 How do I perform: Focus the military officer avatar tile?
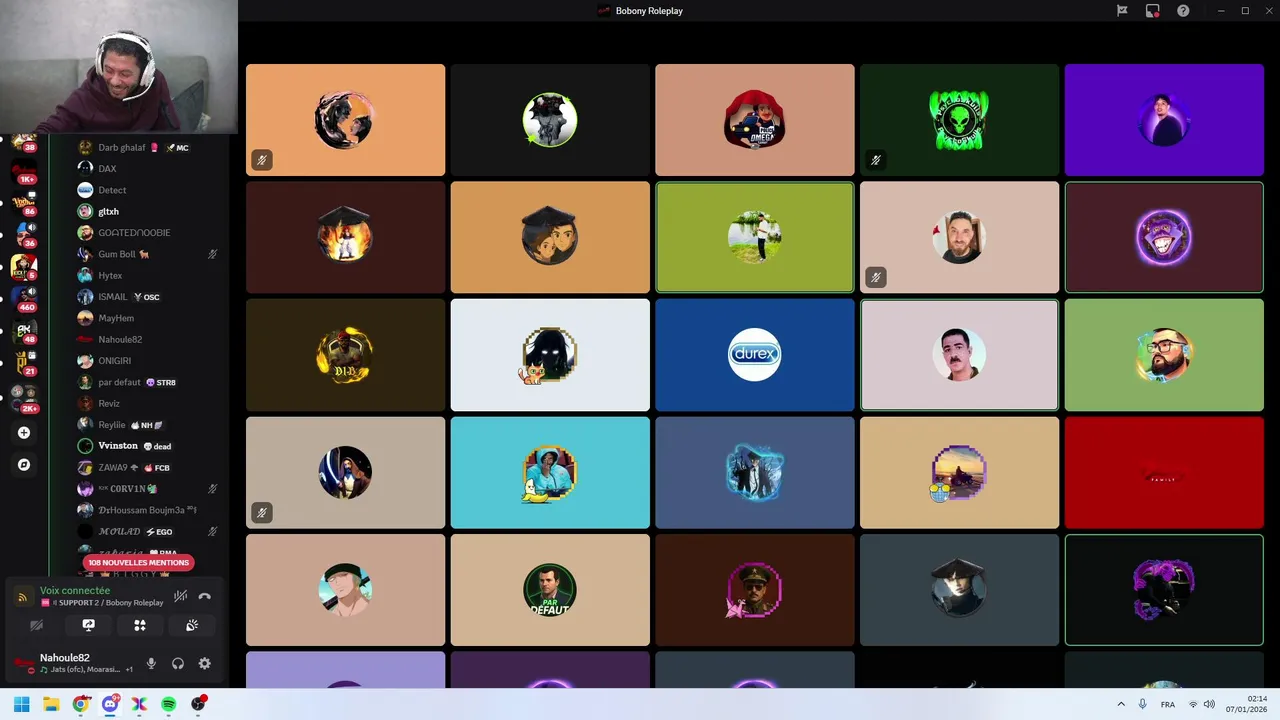(x=755, y=590)
